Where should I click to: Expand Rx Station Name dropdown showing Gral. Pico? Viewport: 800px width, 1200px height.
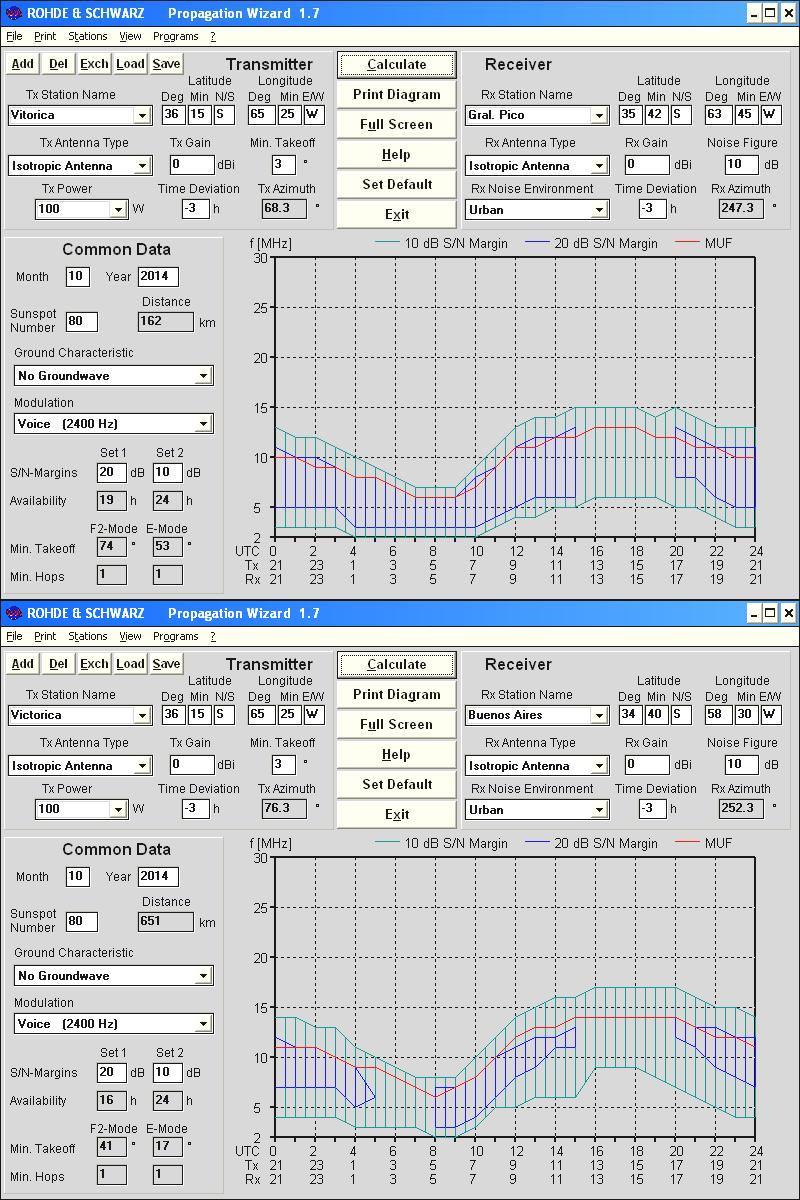[599, 115]
